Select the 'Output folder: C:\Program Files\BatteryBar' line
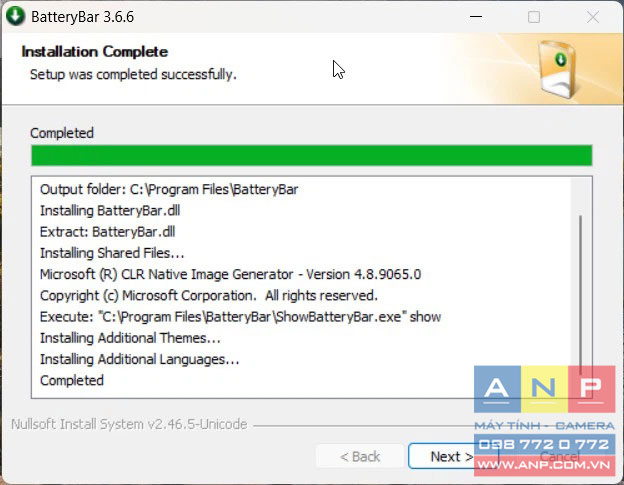624x485 pixels. (169, 189)
